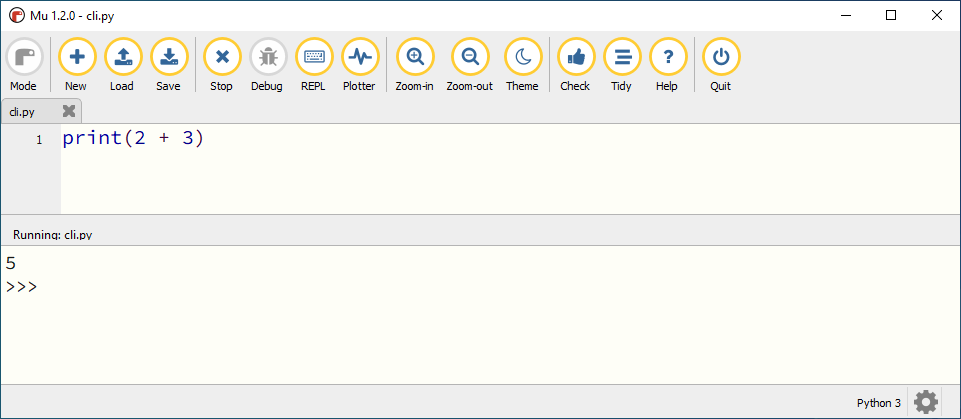This screenshot has width=961, height=419.
Task: Tidy the code formatting
Action: (x=621, y=64)
